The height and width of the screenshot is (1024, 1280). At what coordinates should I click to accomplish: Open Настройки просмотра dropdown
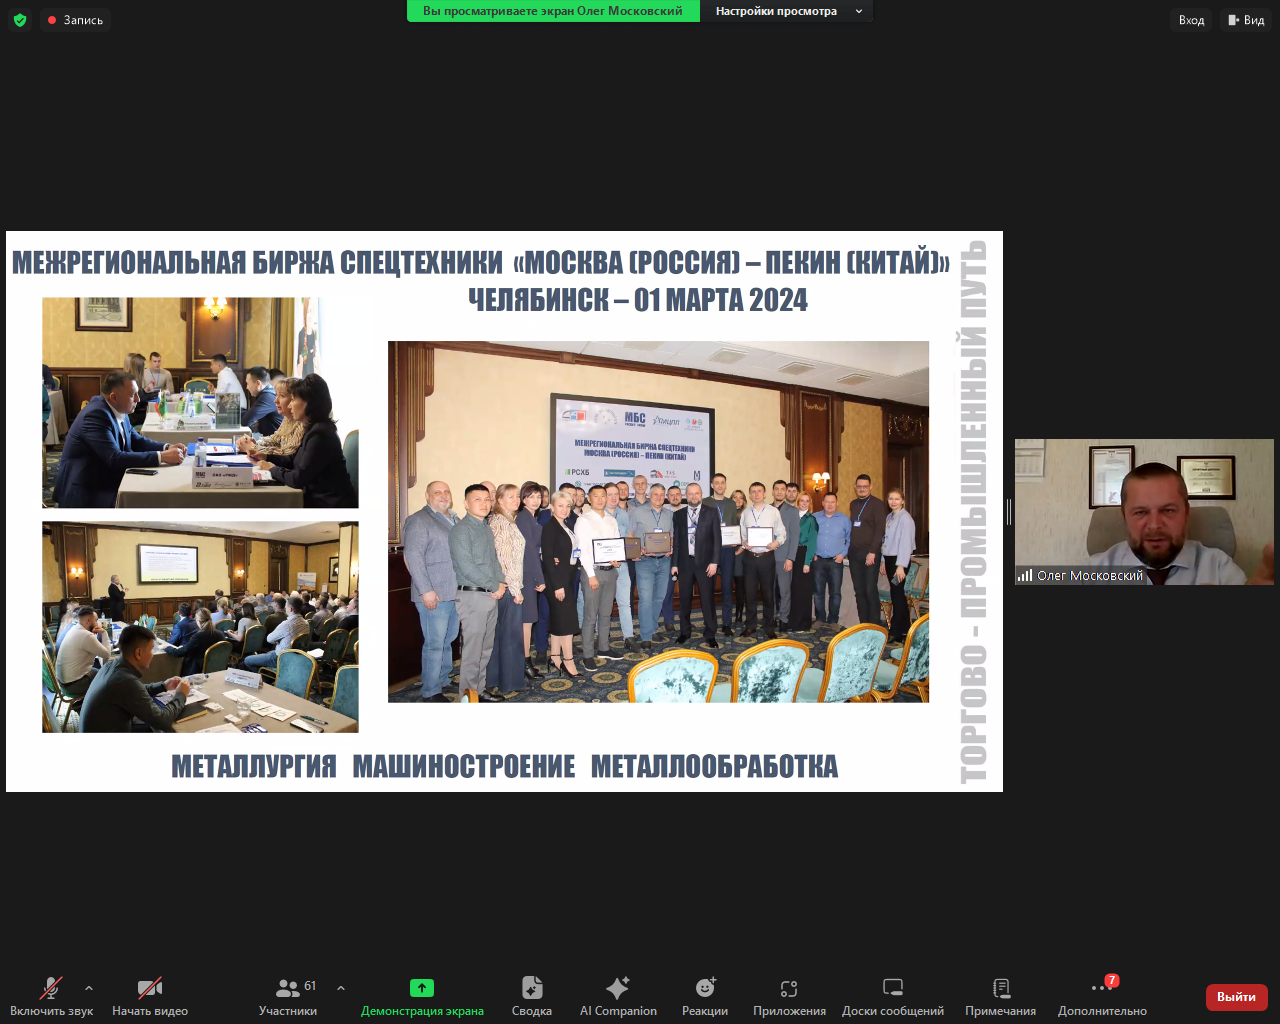coord(788,11)
